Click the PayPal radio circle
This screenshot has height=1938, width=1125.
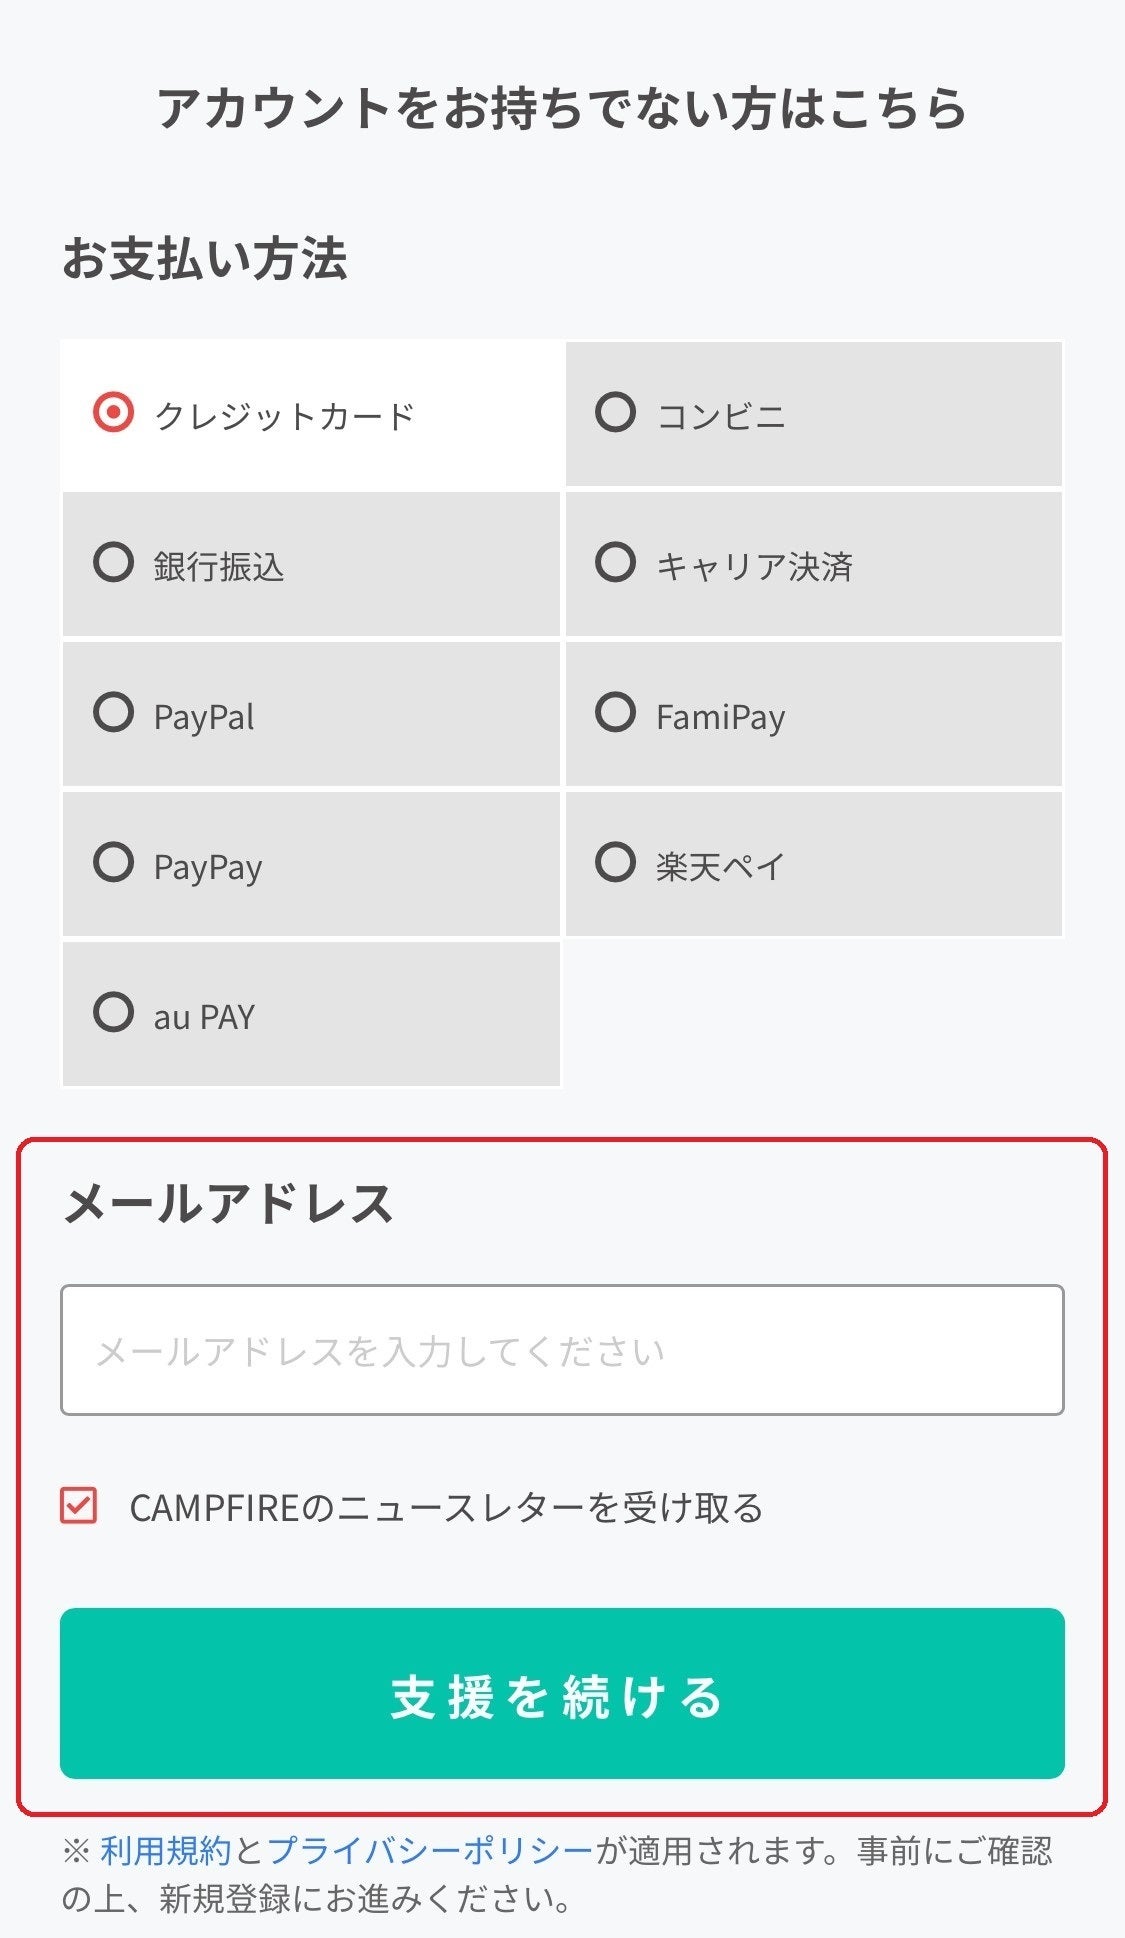click(113, 713)
